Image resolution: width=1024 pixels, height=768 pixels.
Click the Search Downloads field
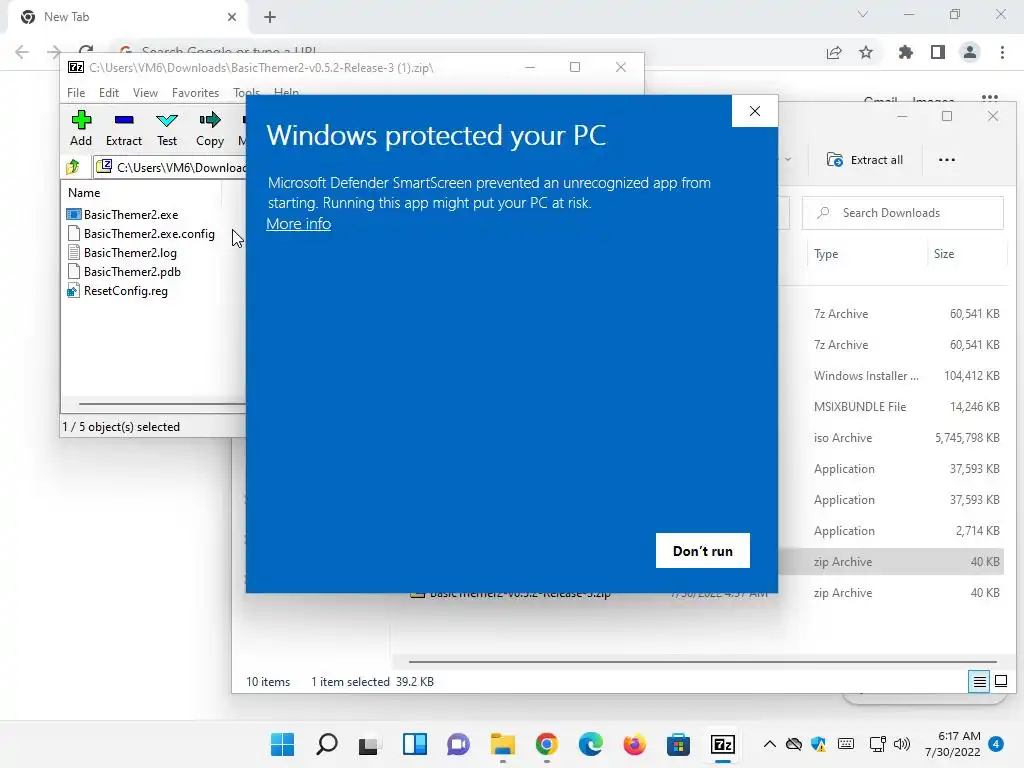[903, 213]
